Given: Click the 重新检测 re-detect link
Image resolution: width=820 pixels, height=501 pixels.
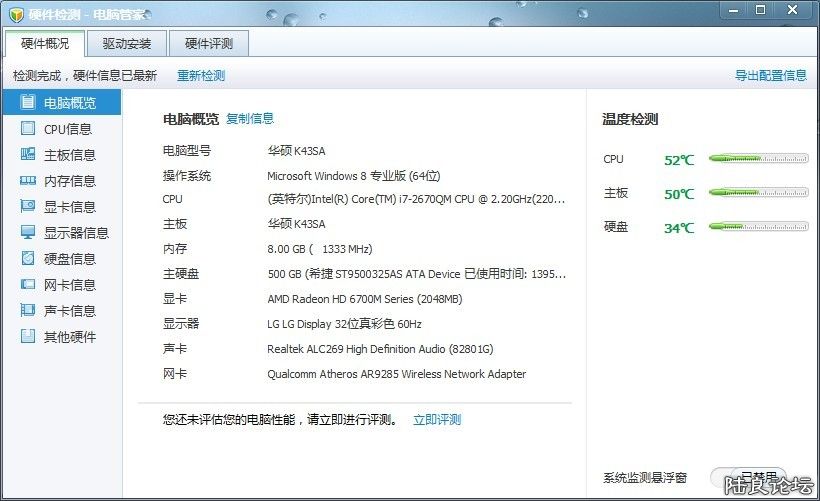Looking at the screenshot, I should pos(201,76).
